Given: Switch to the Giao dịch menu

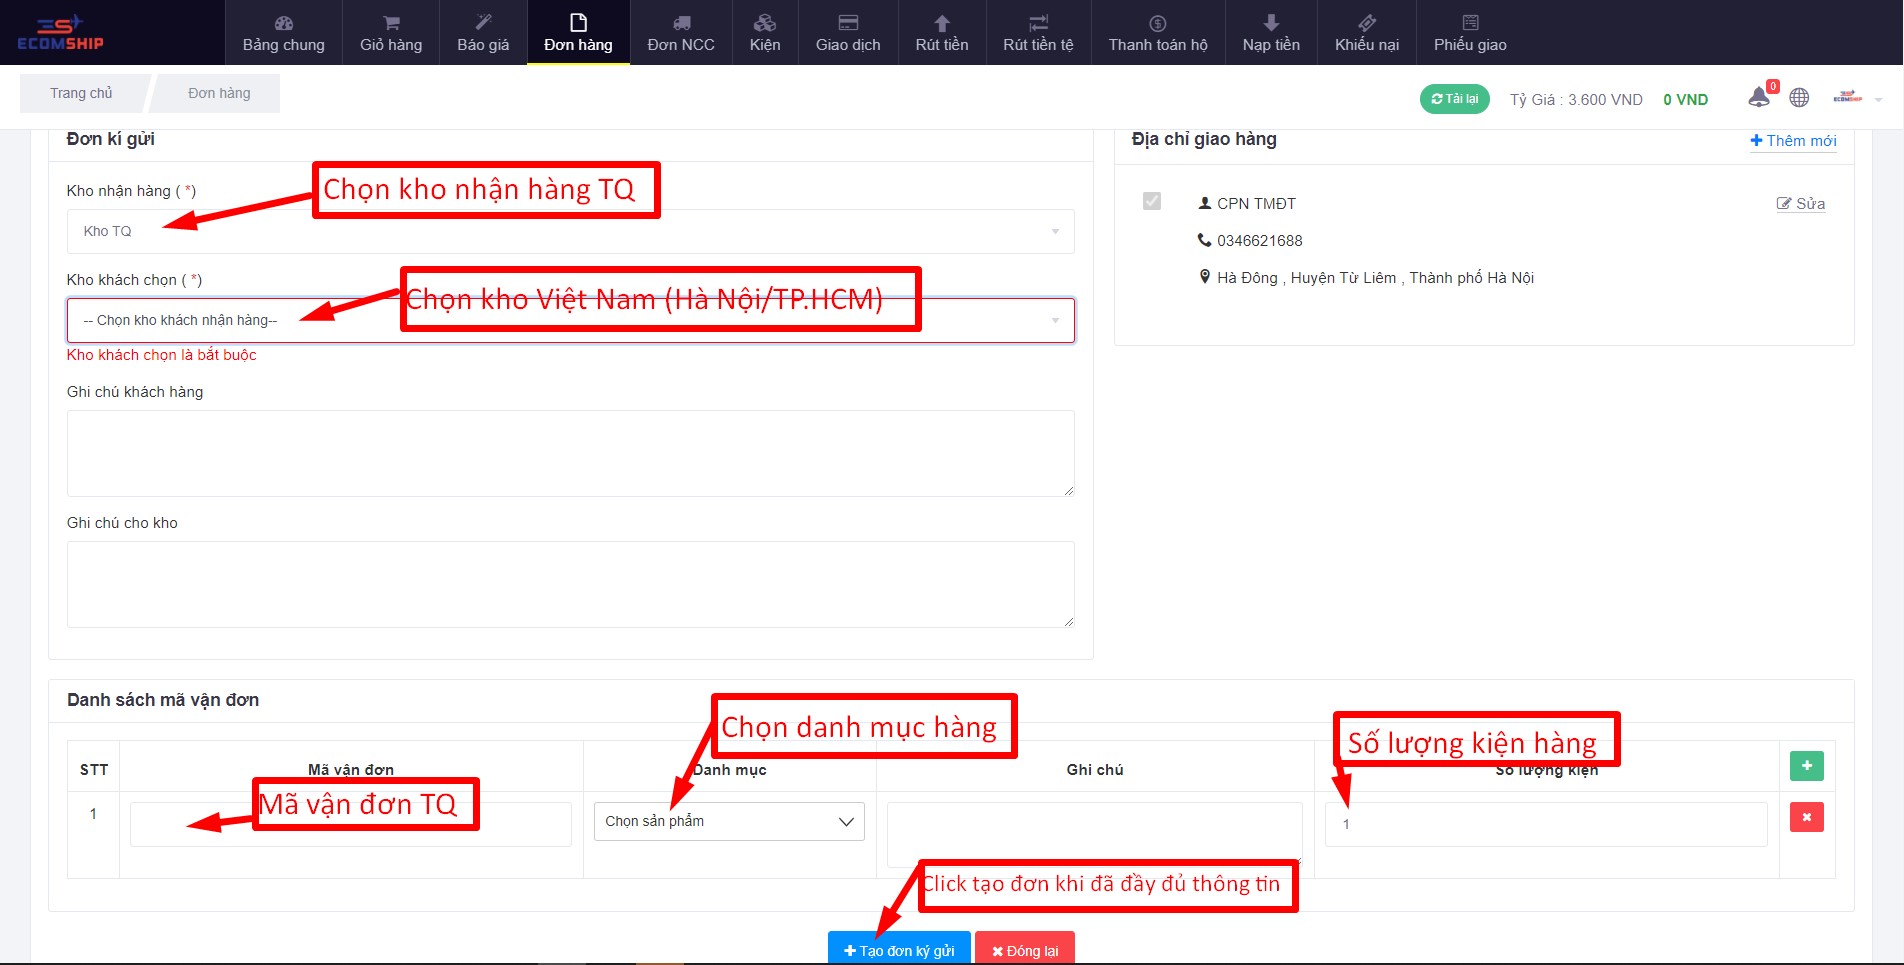Looking at the screenshot, I should pos(848,33).
